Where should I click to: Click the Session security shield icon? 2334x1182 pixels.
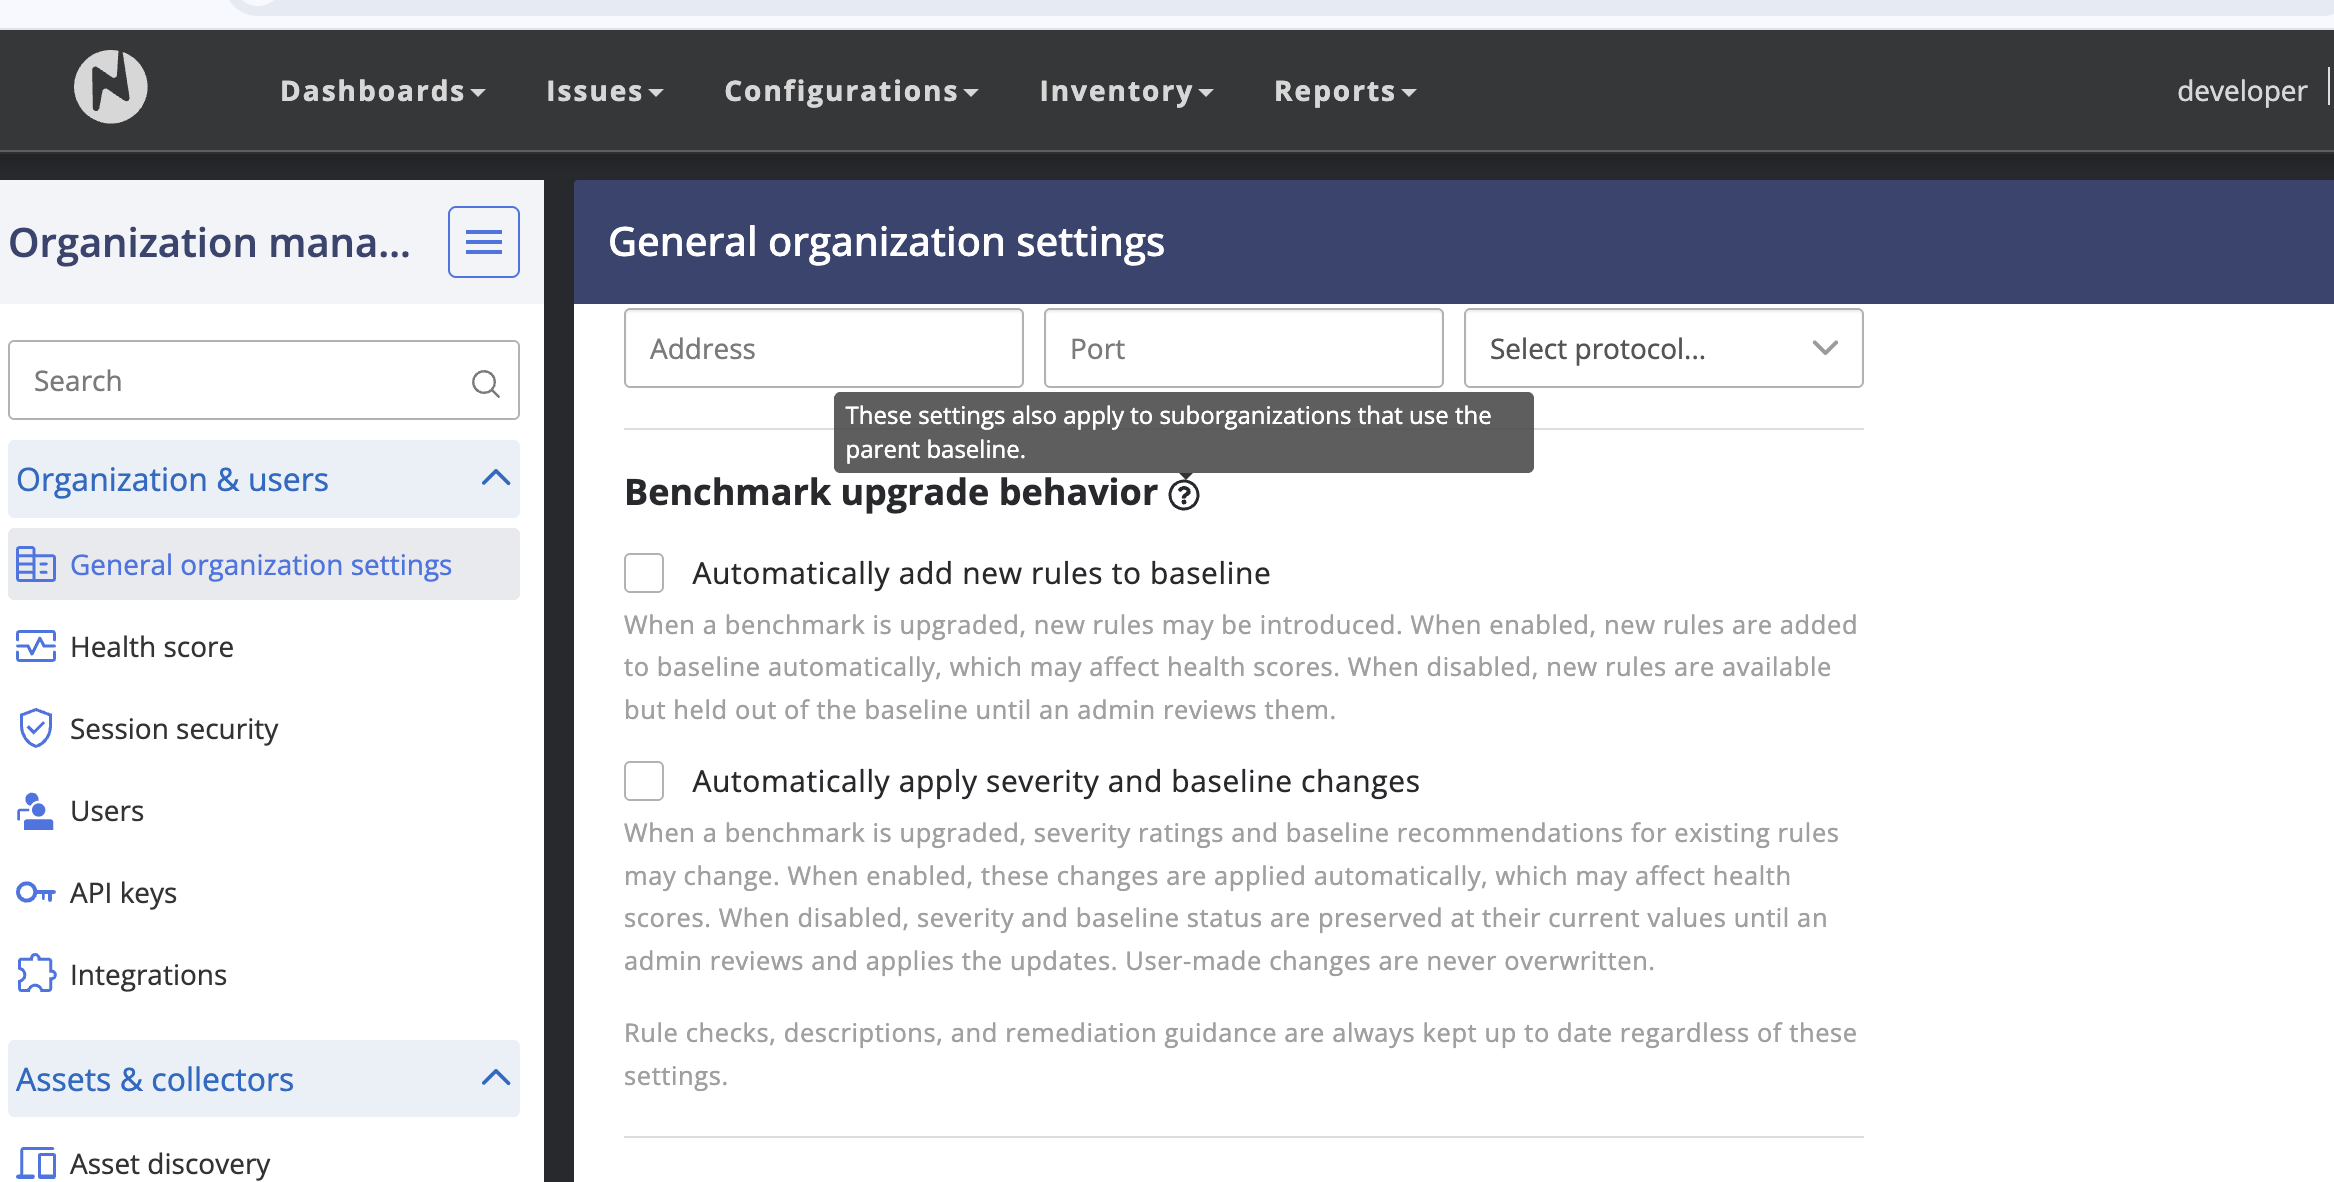click(x=36, y=729)
